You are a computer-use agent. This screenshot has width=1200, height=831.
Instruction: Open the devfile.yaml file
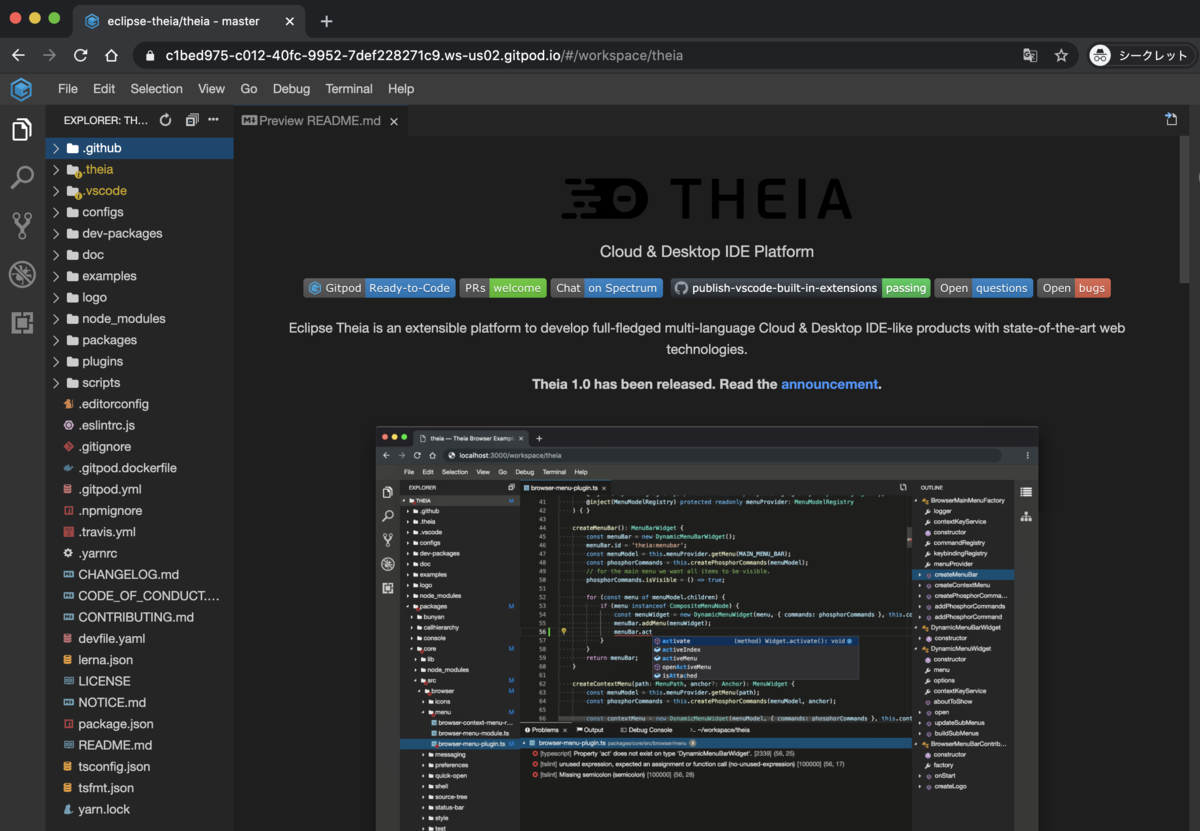139,638
